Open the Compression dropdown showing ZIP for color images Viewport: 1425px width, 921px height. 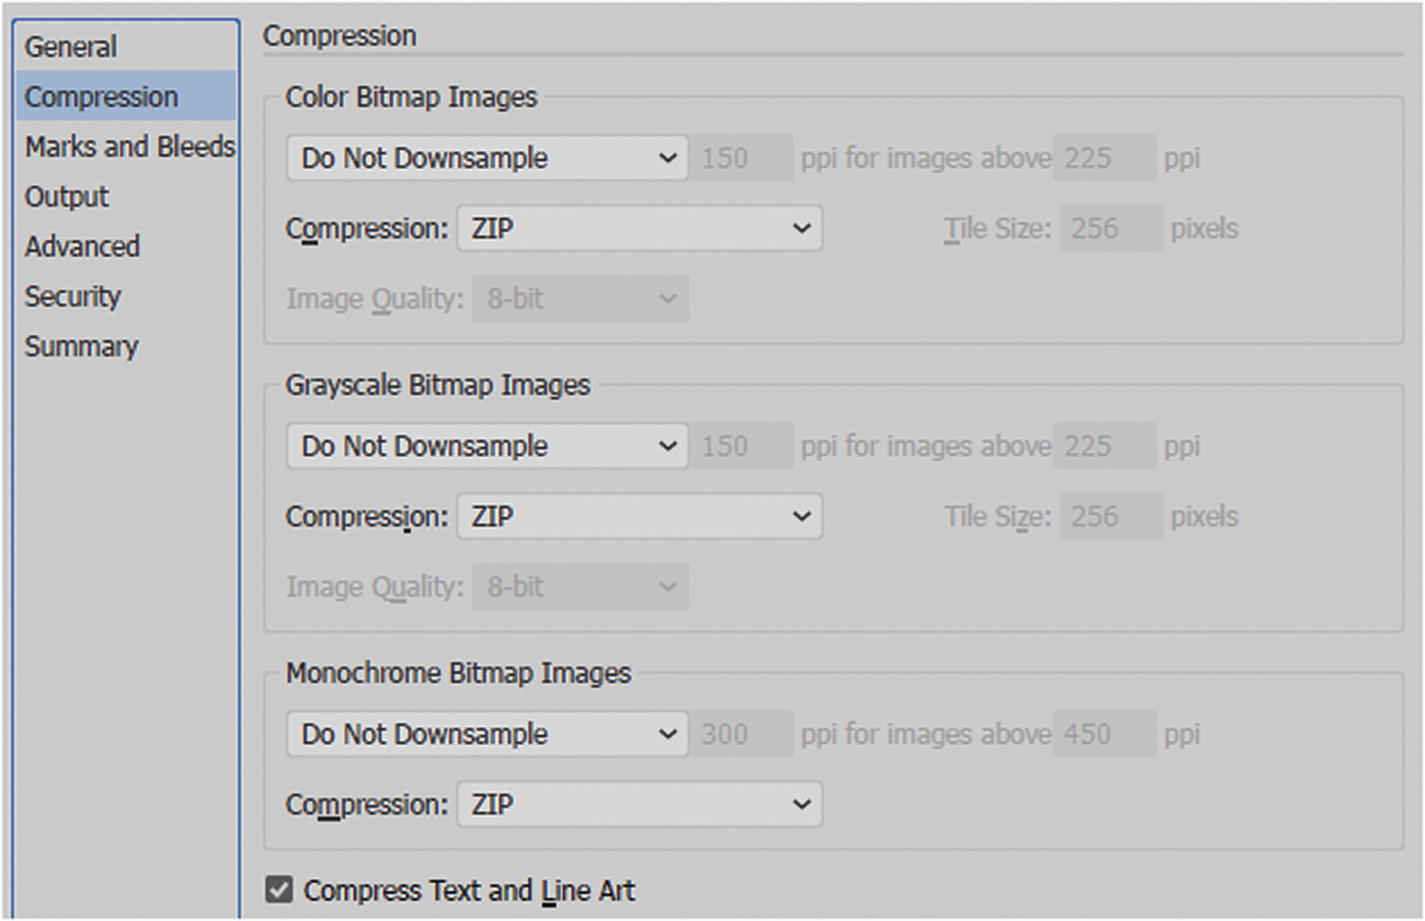click(638, 228)
